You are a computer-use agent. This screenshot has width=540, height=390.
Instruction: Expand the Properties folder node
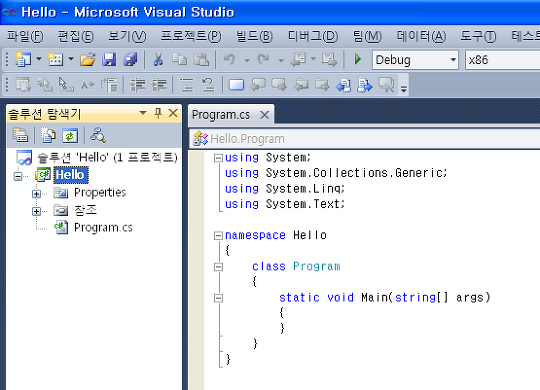pyautogui.click(x=37, y=194)
